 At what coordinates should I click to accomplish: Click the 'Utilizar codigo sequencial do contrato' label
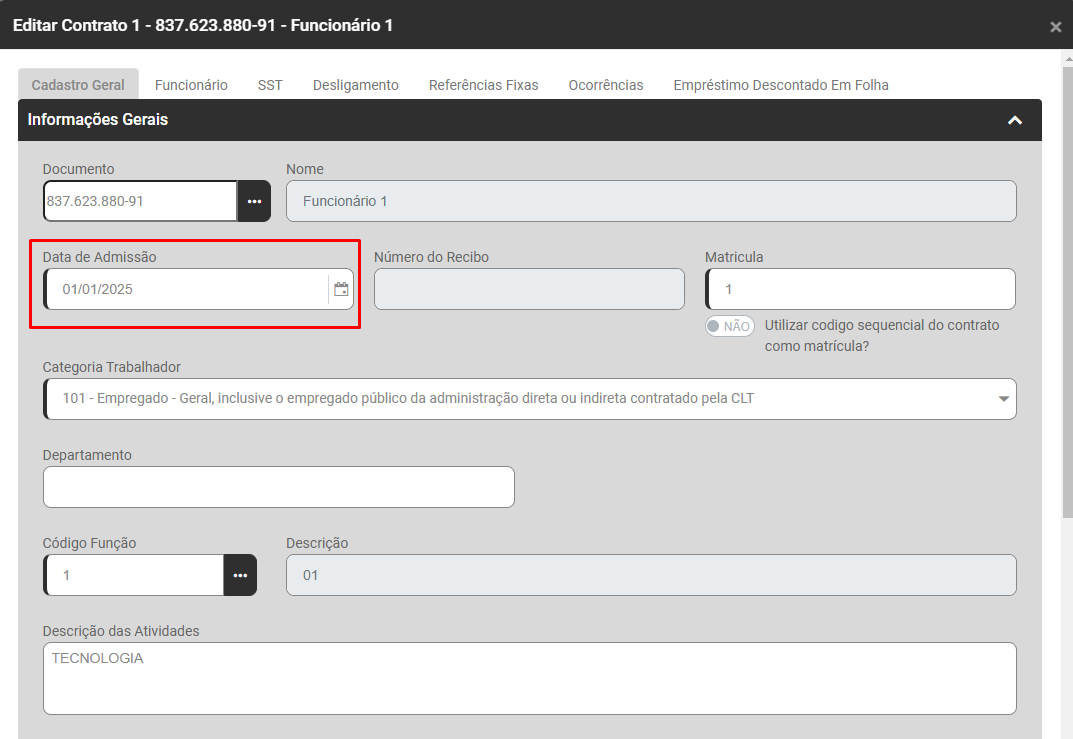point(881,336)
